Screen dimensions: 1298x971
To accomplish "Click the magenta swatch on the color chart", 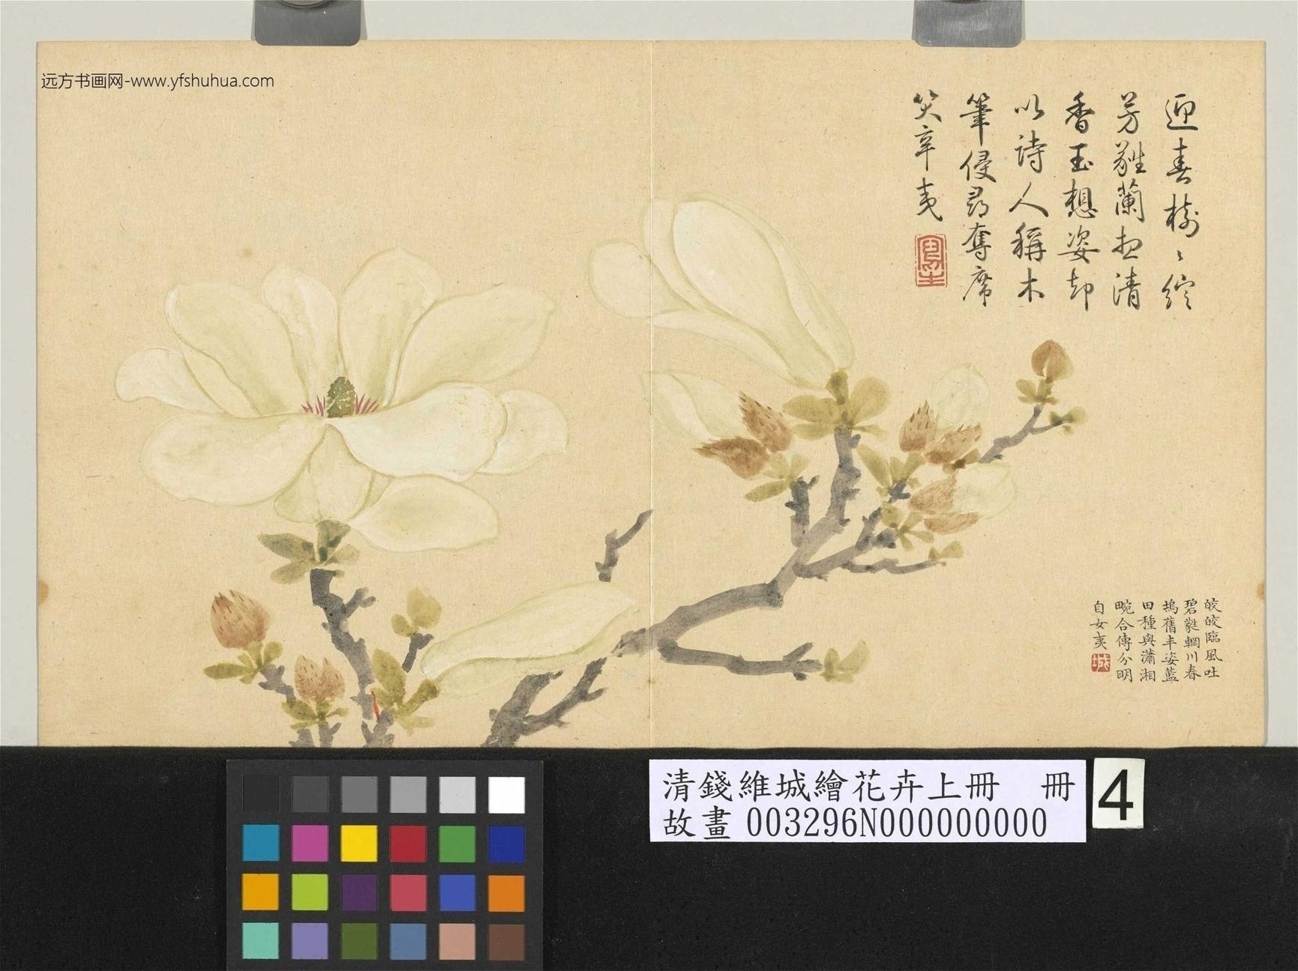I will click(310, 843).
